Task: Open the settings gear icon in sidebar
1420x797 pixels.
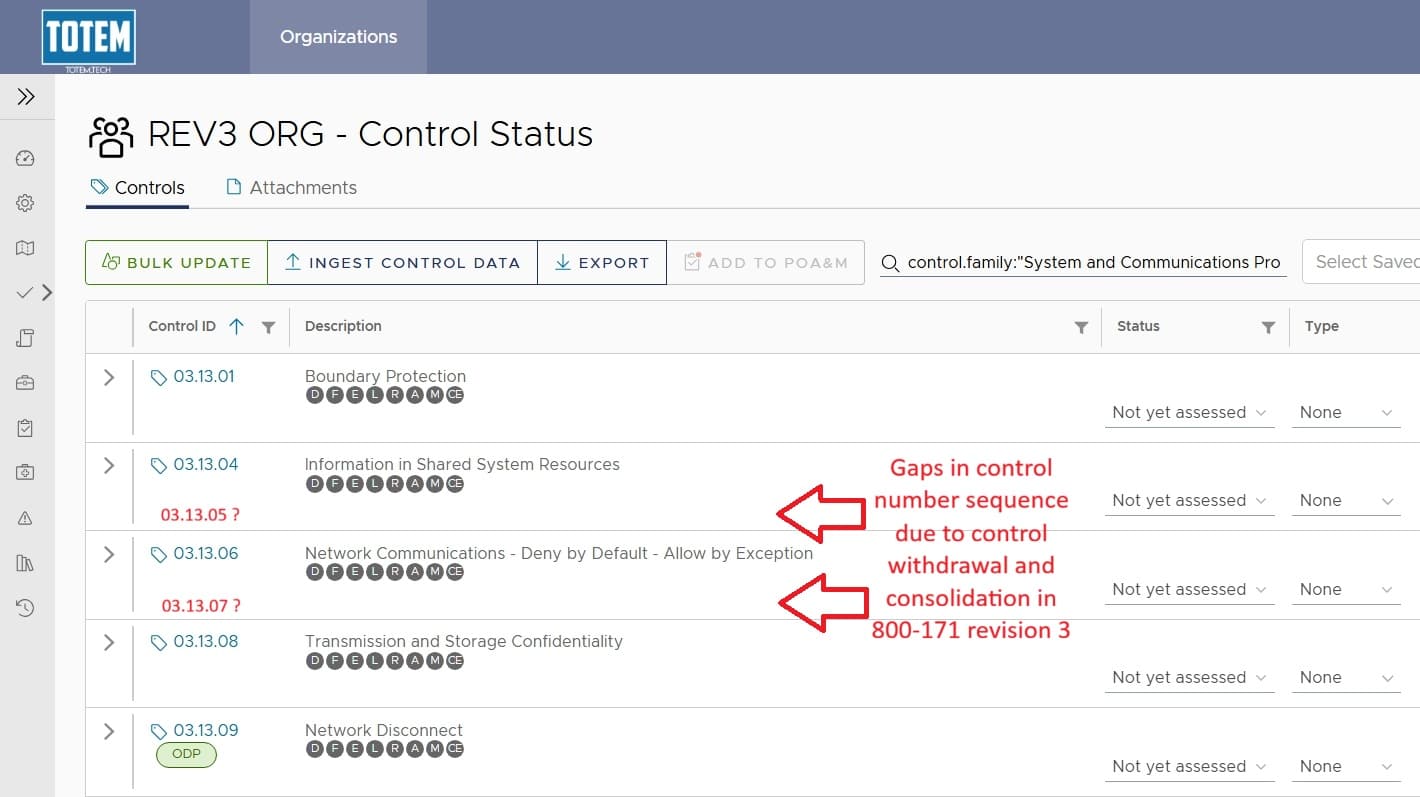Action: point(26,203)
